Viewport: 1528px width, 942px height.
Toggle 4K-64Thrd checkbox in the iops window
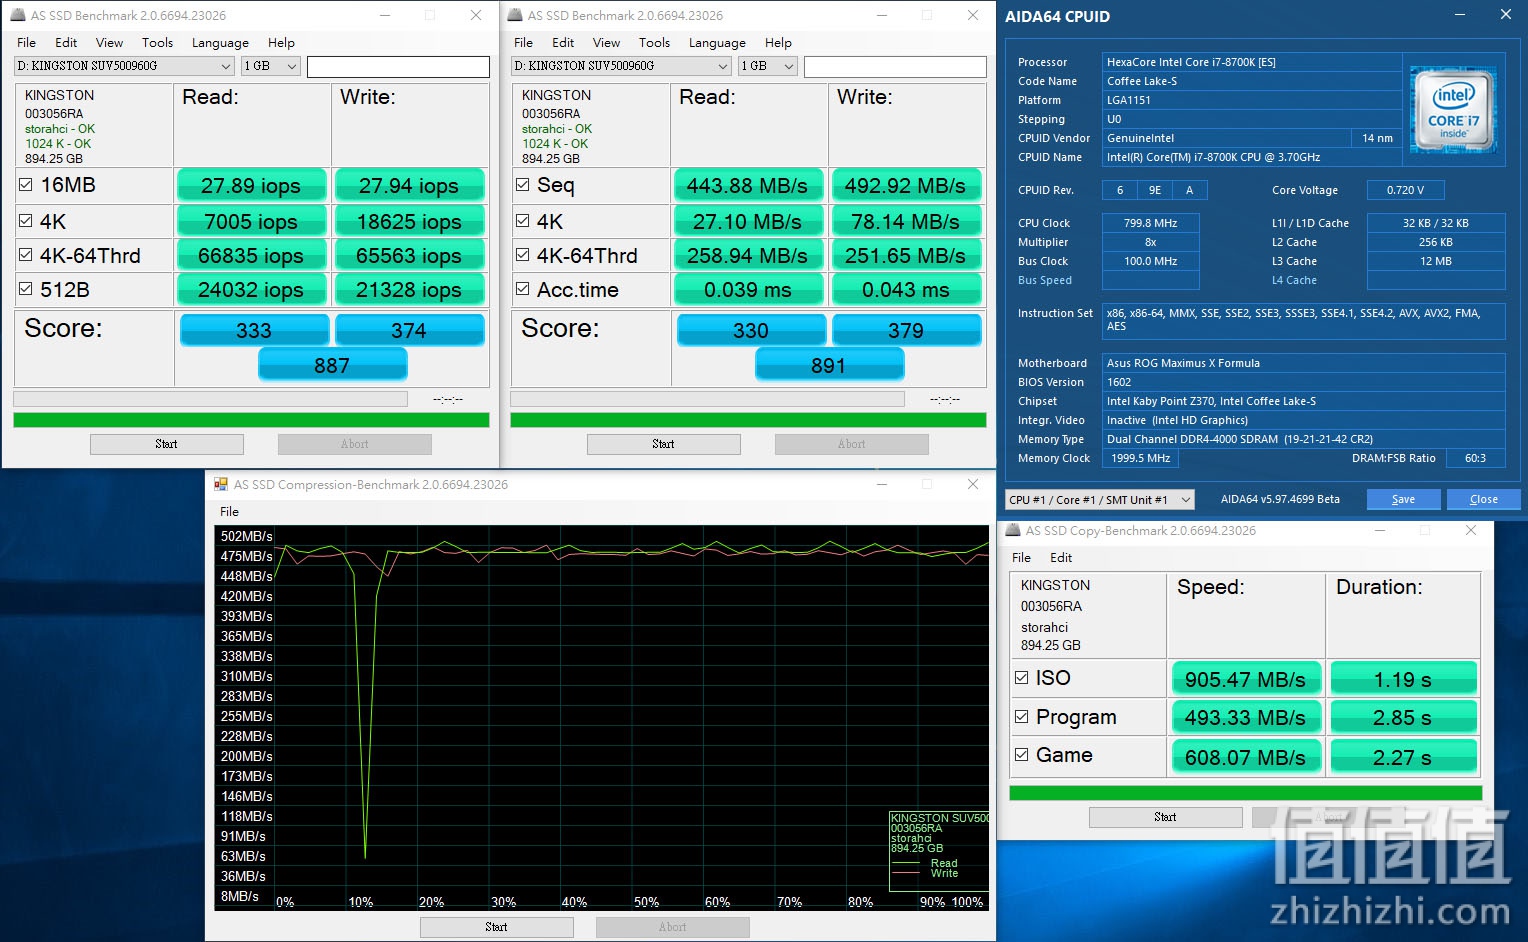point(26,255)
